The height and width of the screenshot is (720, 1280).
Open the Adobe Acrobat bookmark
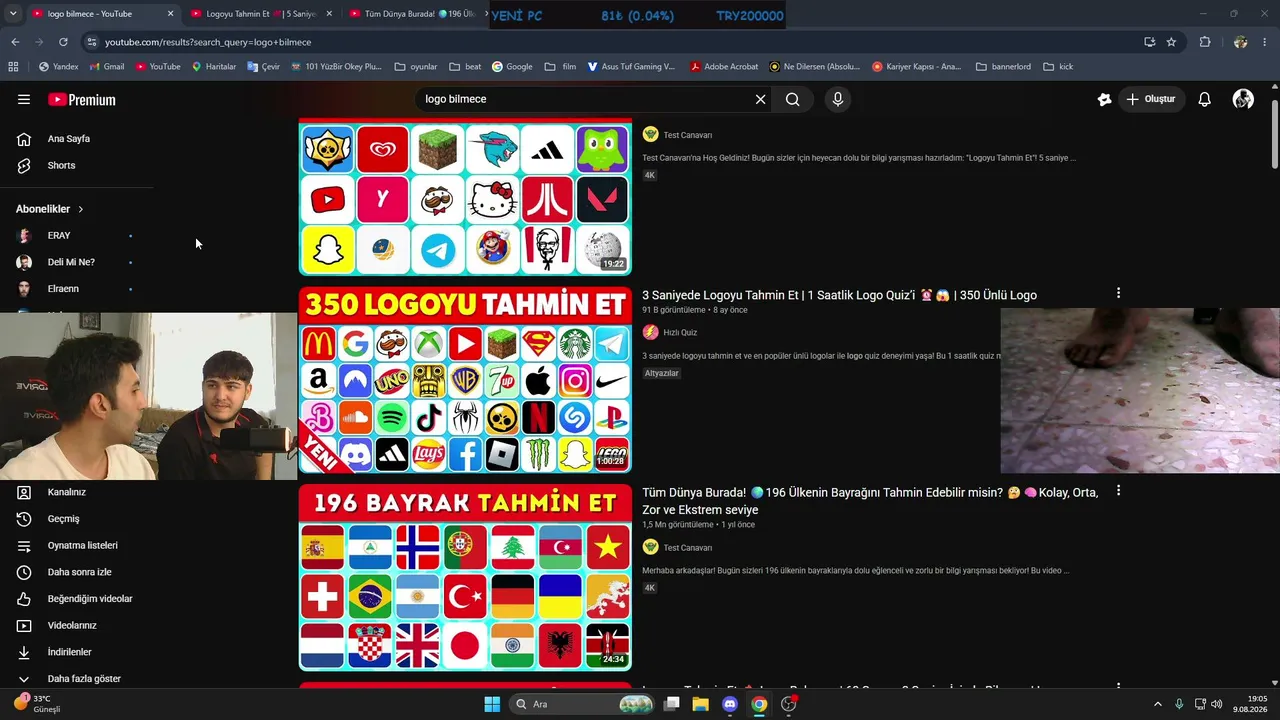724,67
